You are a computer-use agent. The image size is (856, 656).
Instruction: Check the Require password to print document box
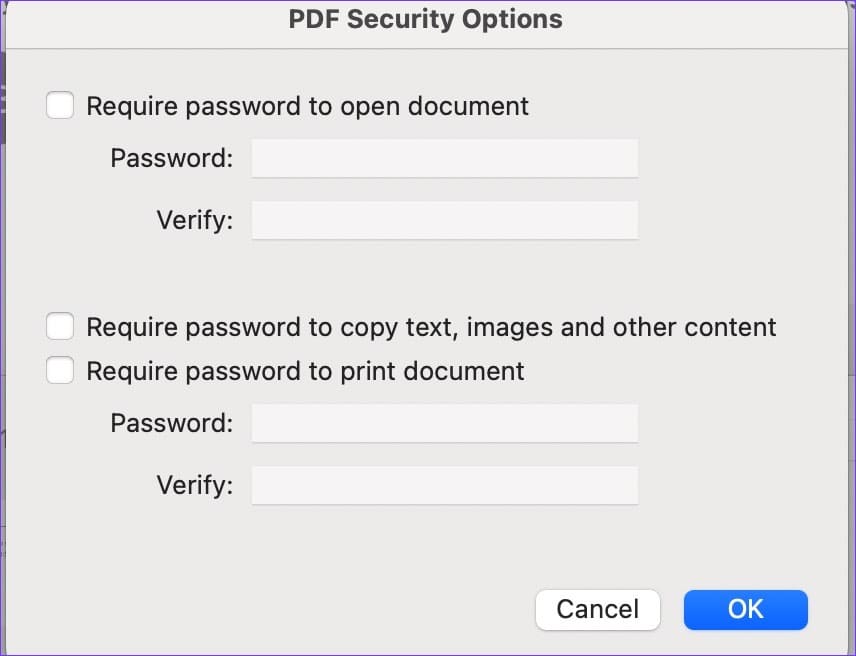60,371
